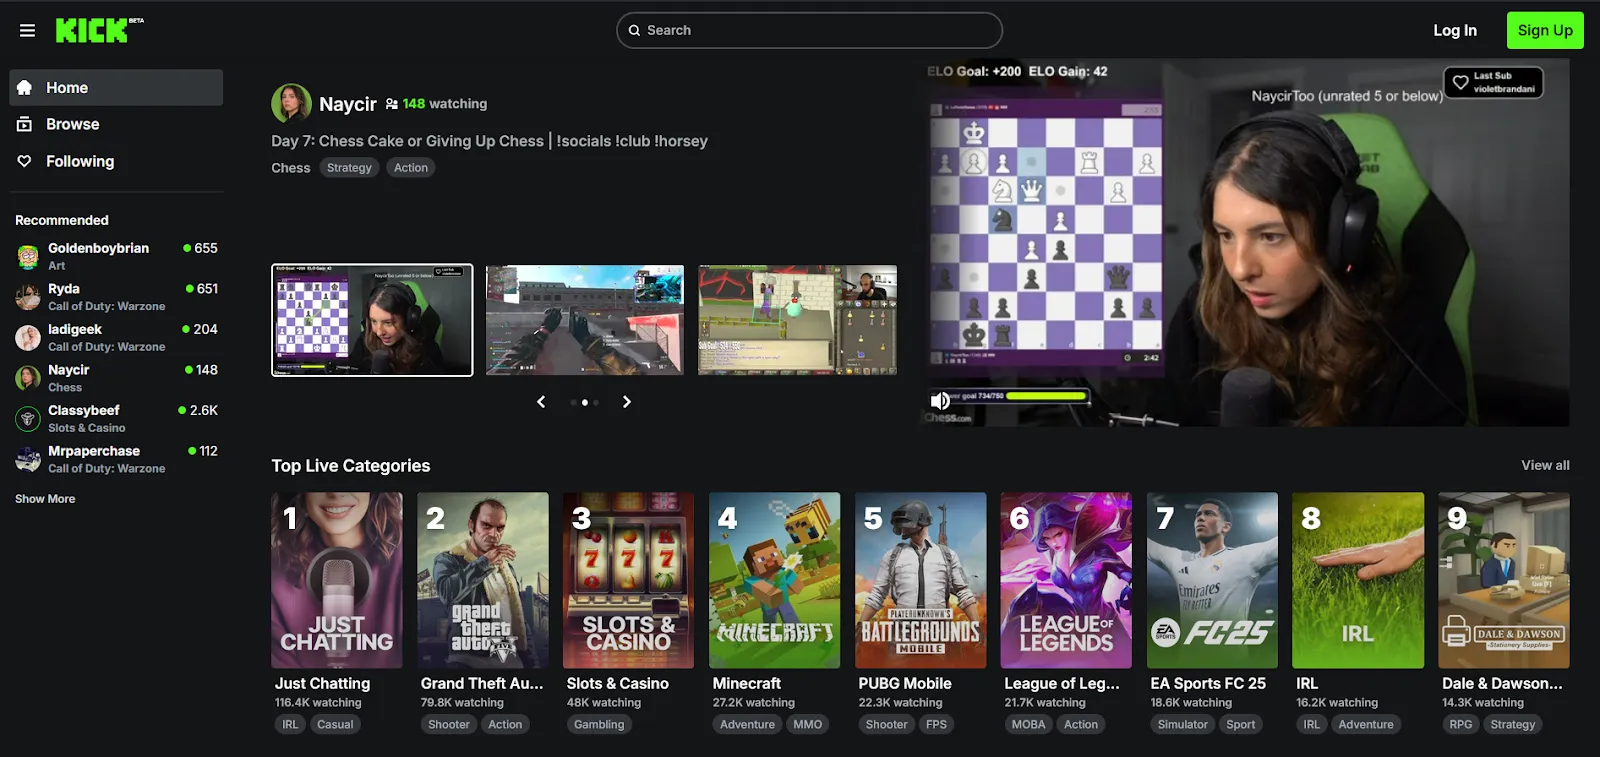Open the Following sidebar item
This screenshot has height=757, width=1600.
click(80, 161)
